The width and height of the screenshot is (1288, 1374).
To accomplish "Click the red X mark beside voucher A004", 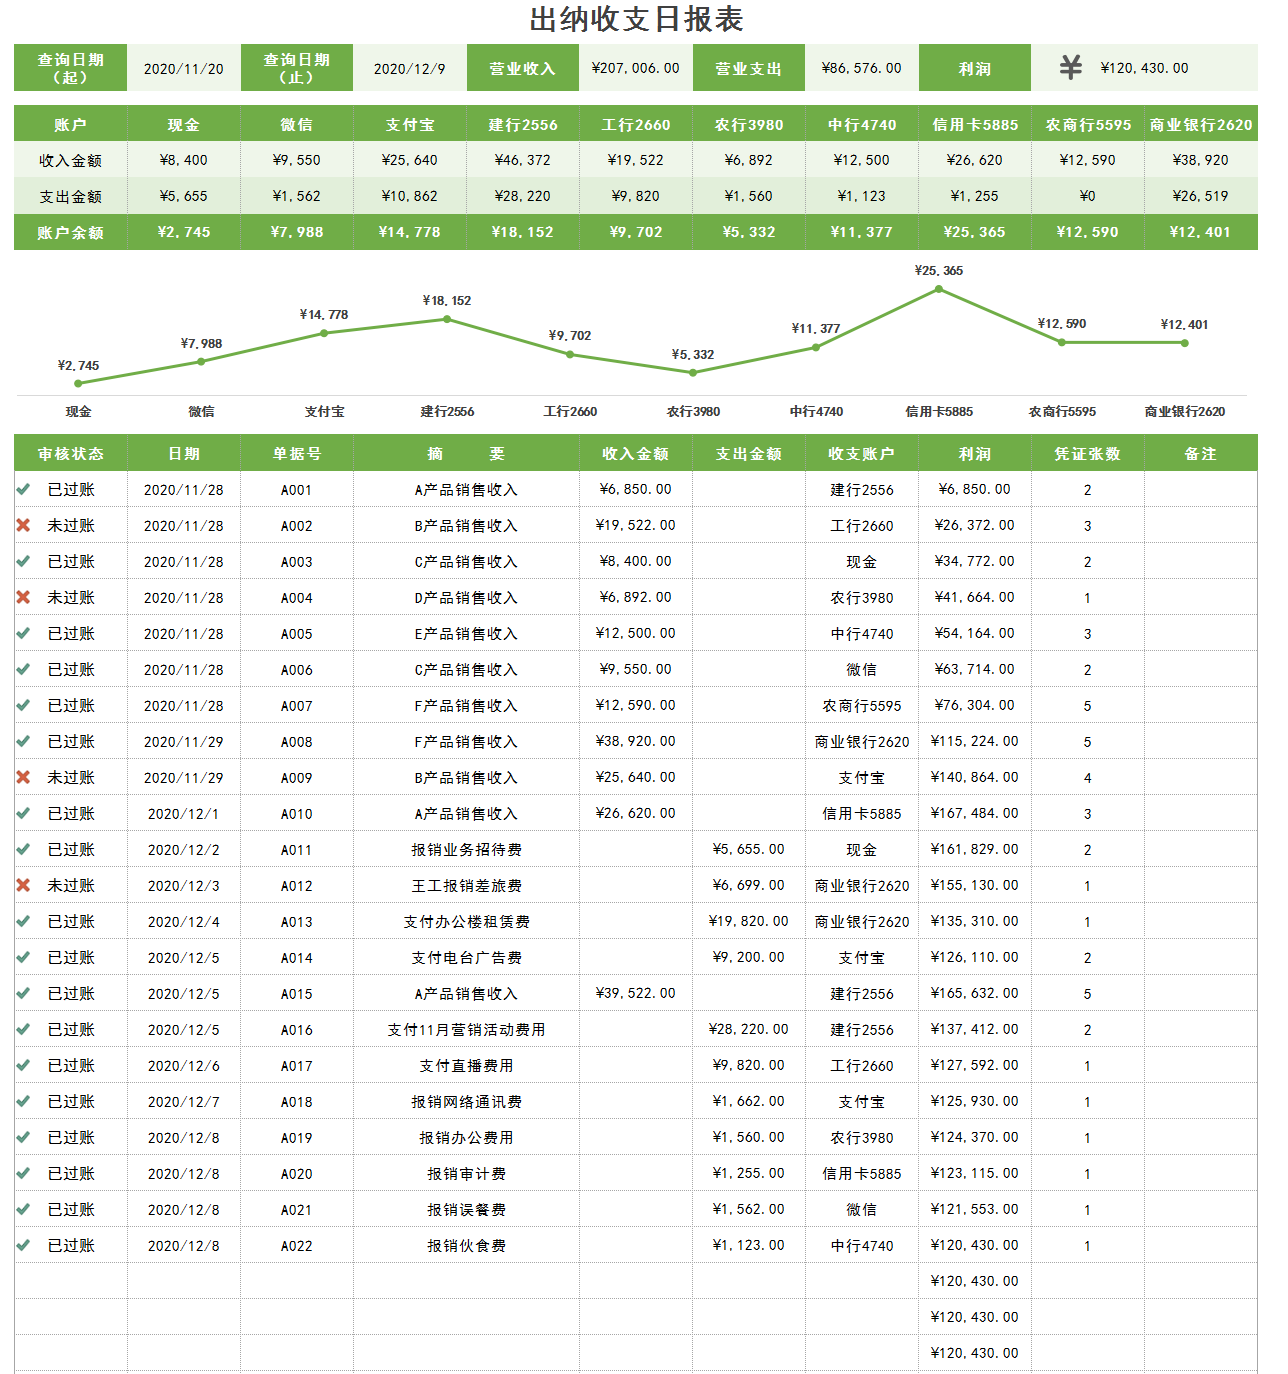I will pyautogui.click(x=22, y=597).
